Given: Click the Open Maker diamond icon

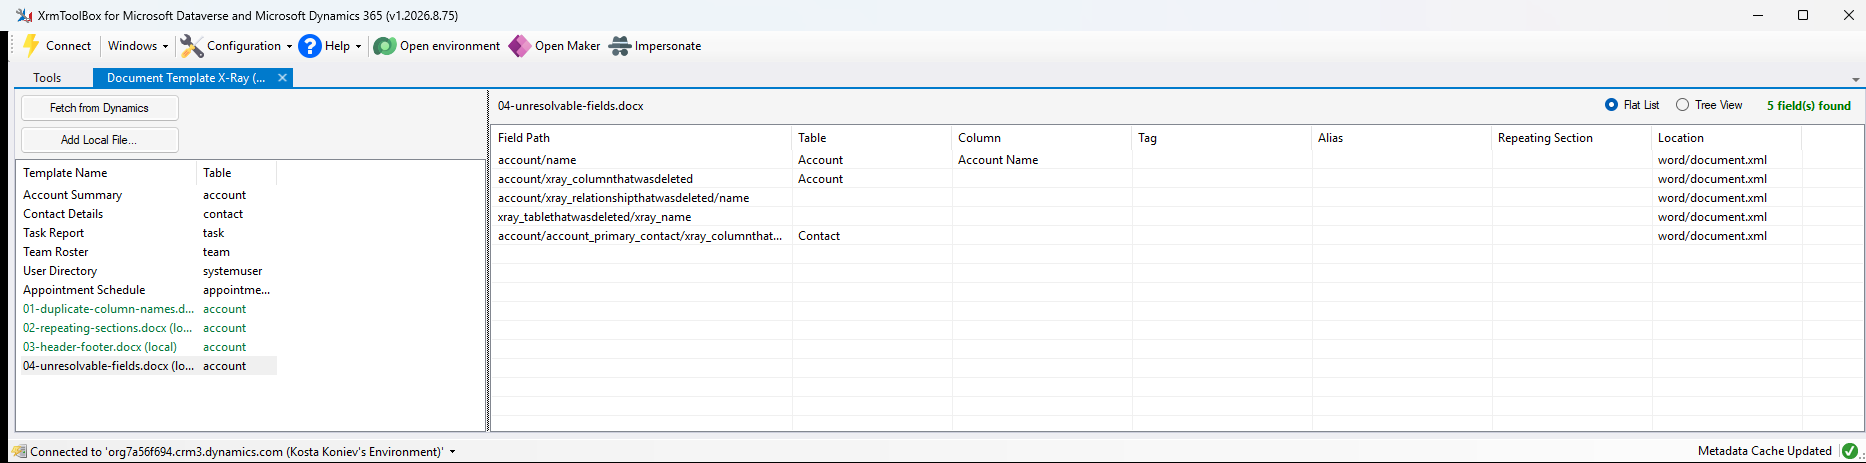Looking at the screenshot, I should coord(520,46).
